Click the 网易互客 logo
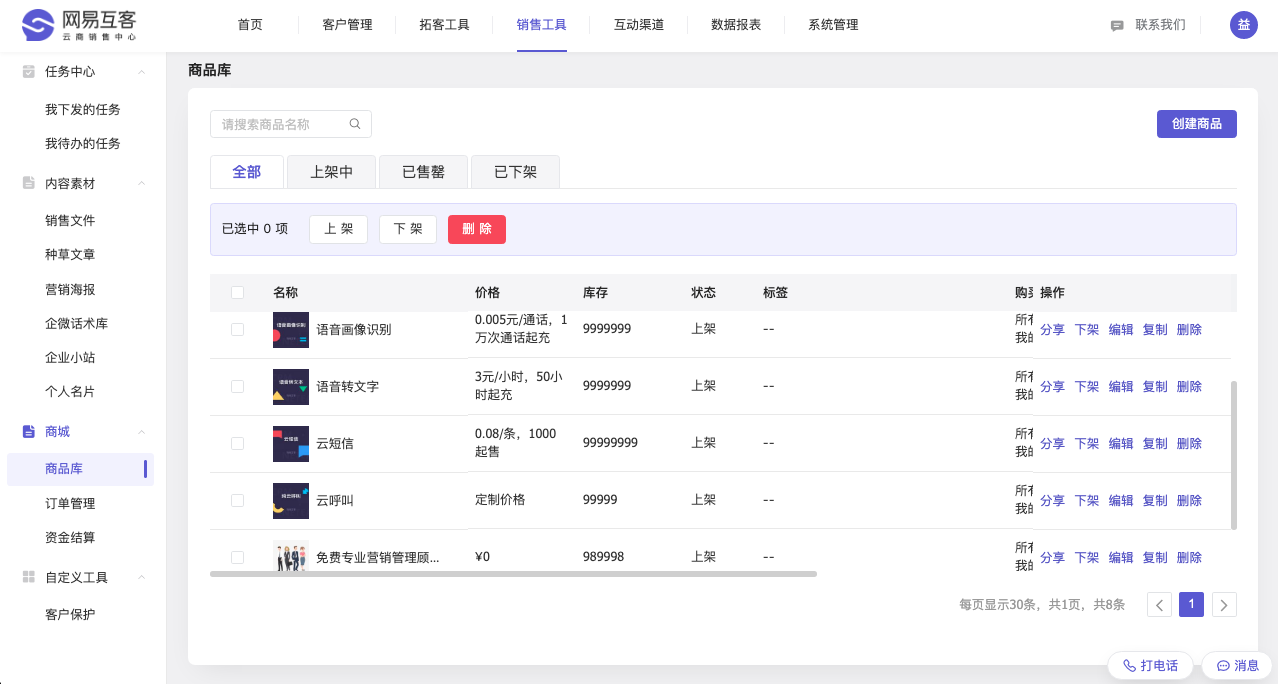 (80, 25)
